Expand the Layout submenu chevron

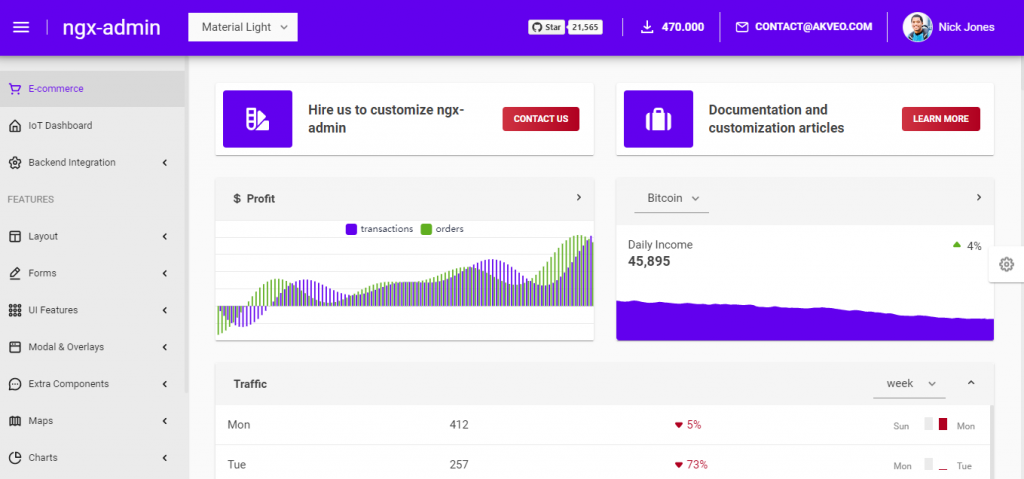point(165,237)
